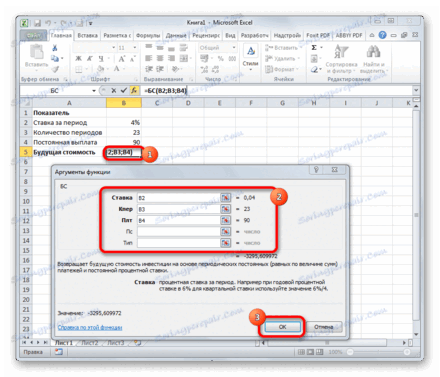Click the Wrap Text icon

click(184, 48)
